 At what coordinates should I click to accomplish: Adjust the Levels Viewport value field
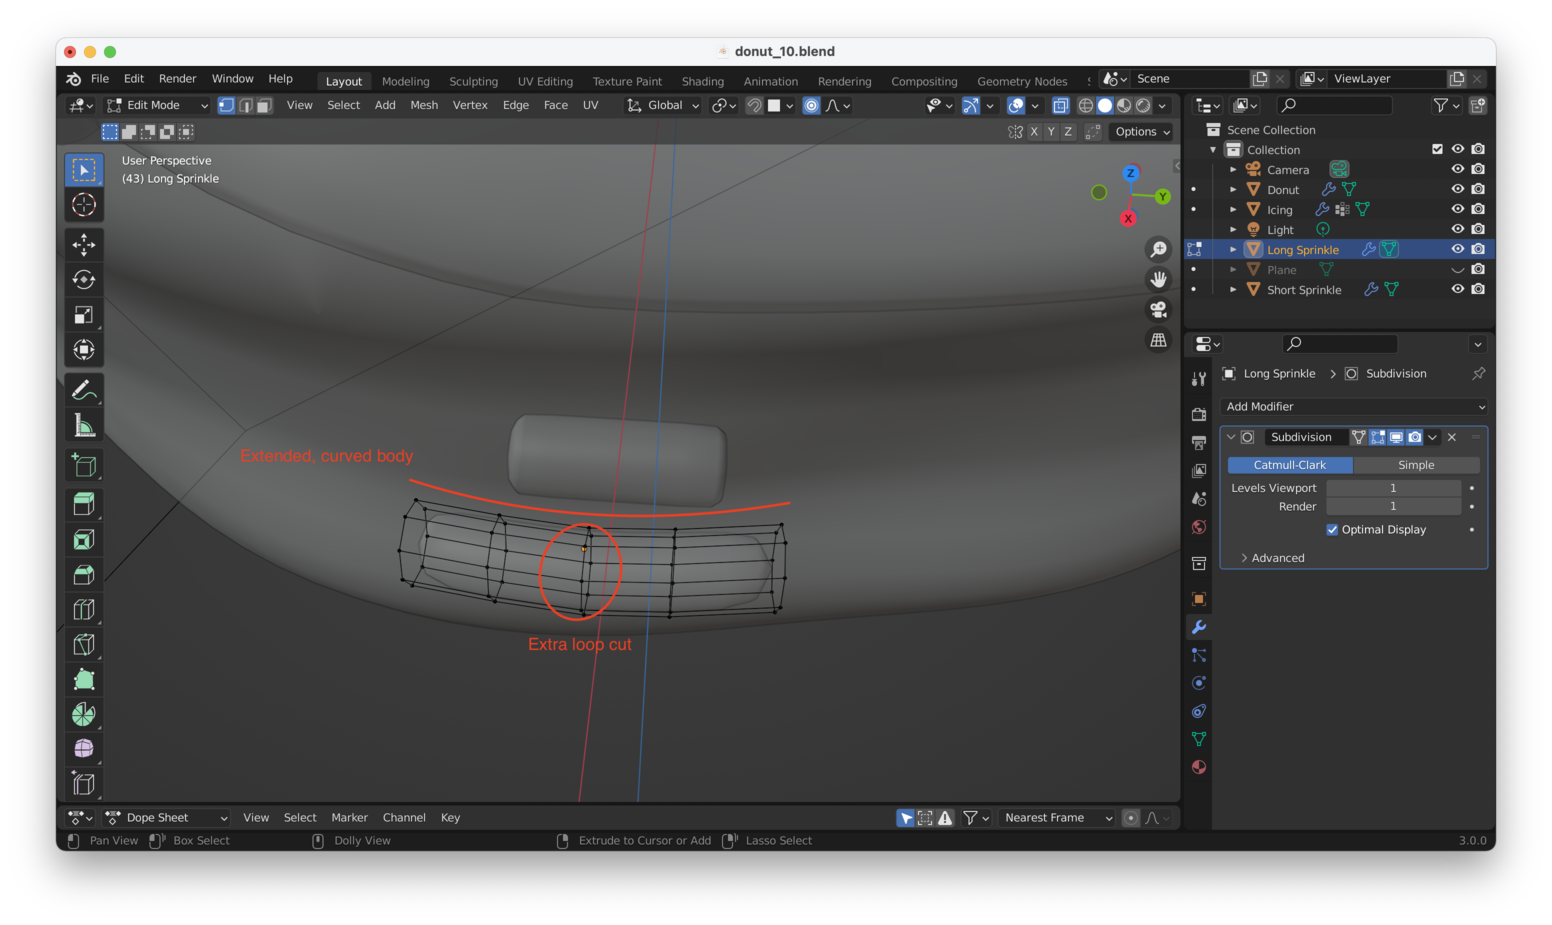[x=1392, y=488]
